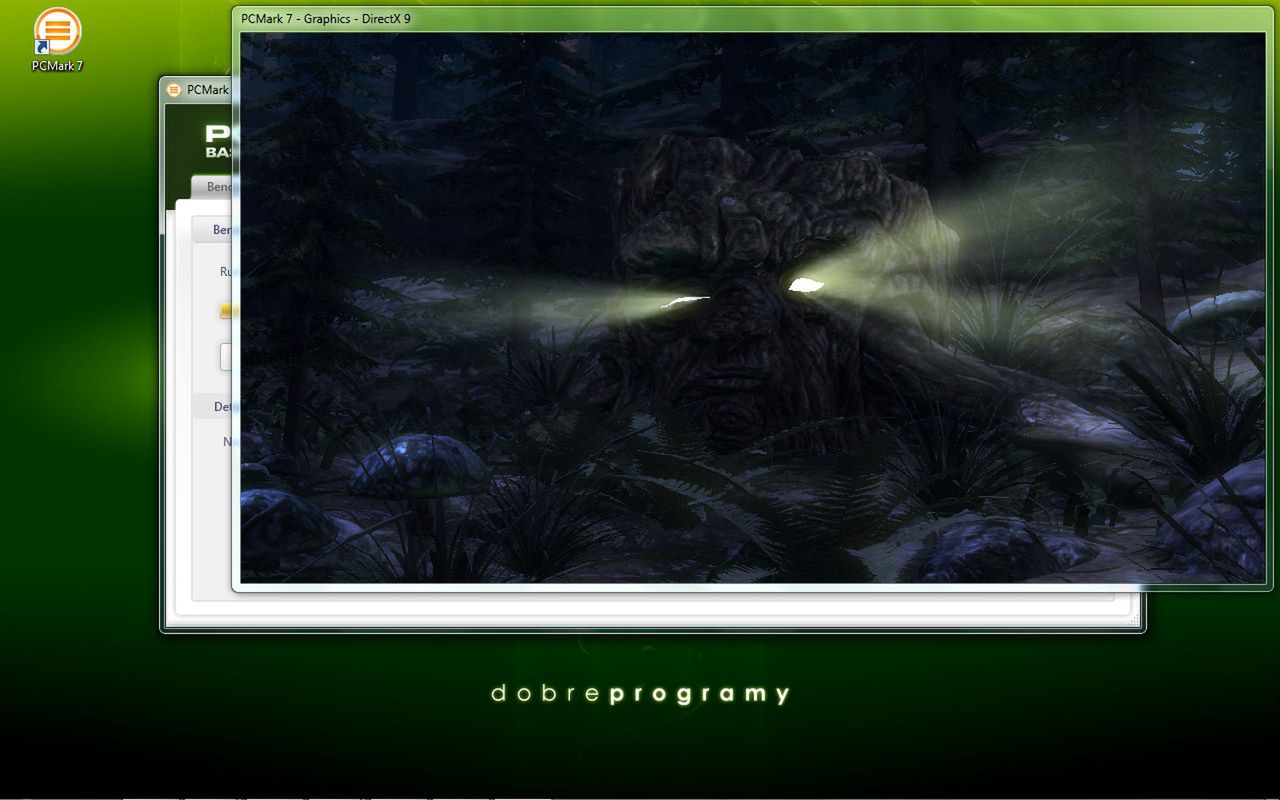Click the PCMark 7 label under desktop icon
Image resolution: width=1280 pixels, height=800 pixels.
point(57,66)
